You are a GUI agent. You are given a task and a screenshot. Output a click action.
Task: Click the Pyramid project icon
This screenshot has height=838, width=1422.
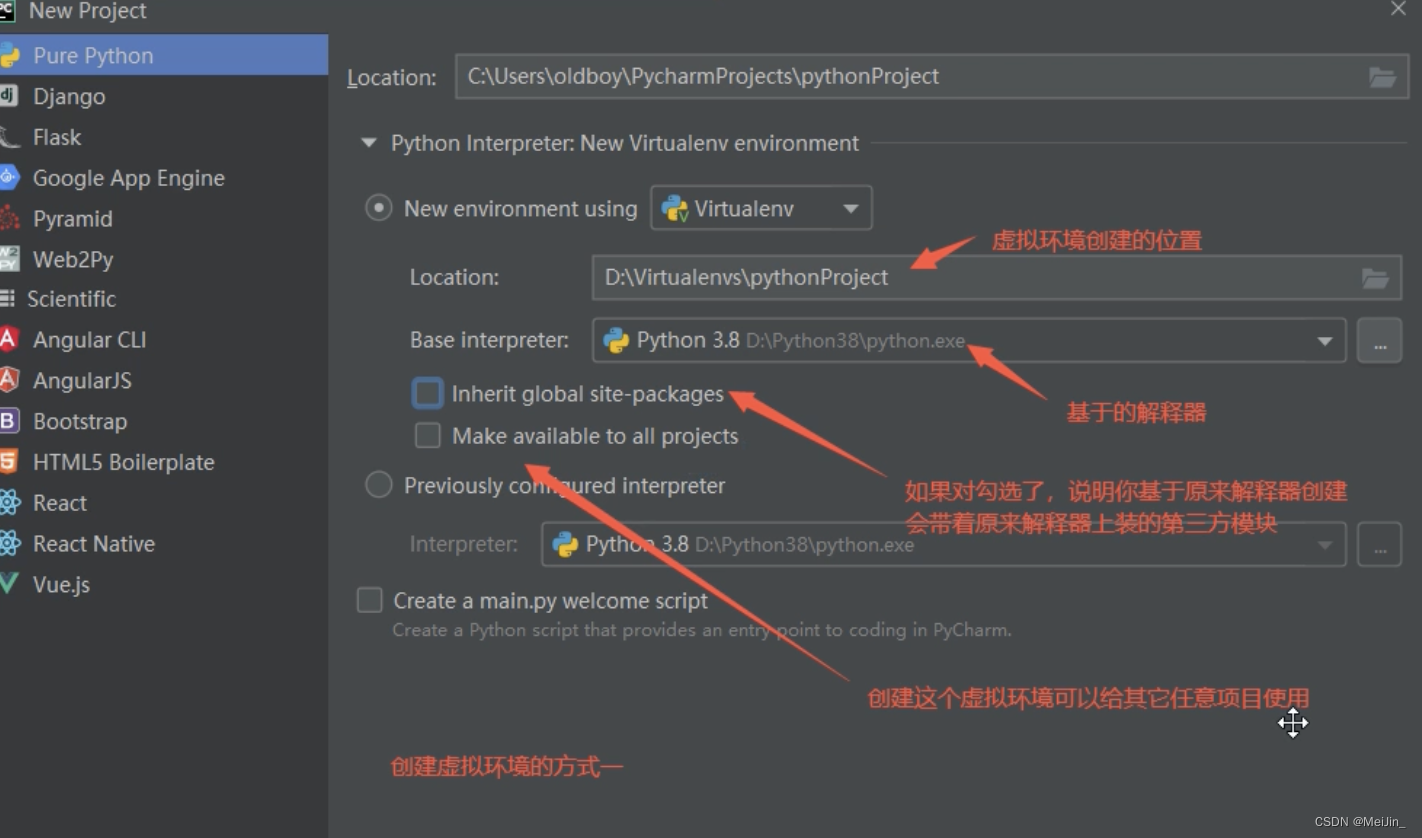pyautogui.click(x=9, y=218)
